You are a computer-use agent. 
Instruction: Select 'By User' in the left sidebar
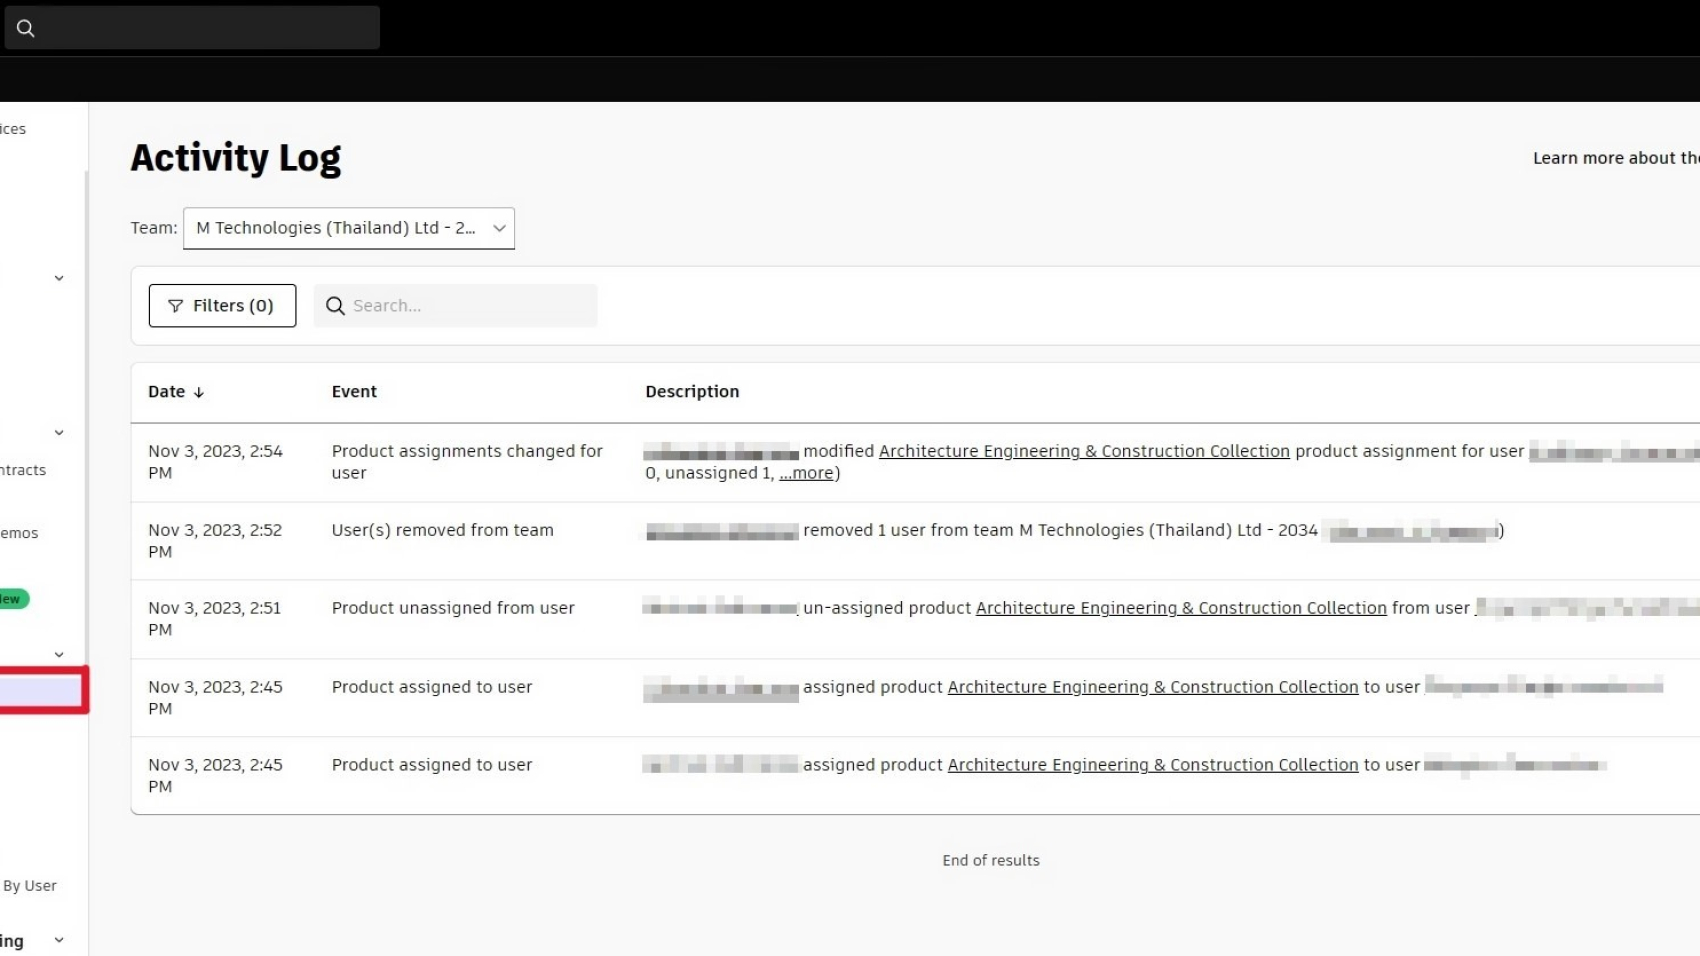[x=30, y=885]
